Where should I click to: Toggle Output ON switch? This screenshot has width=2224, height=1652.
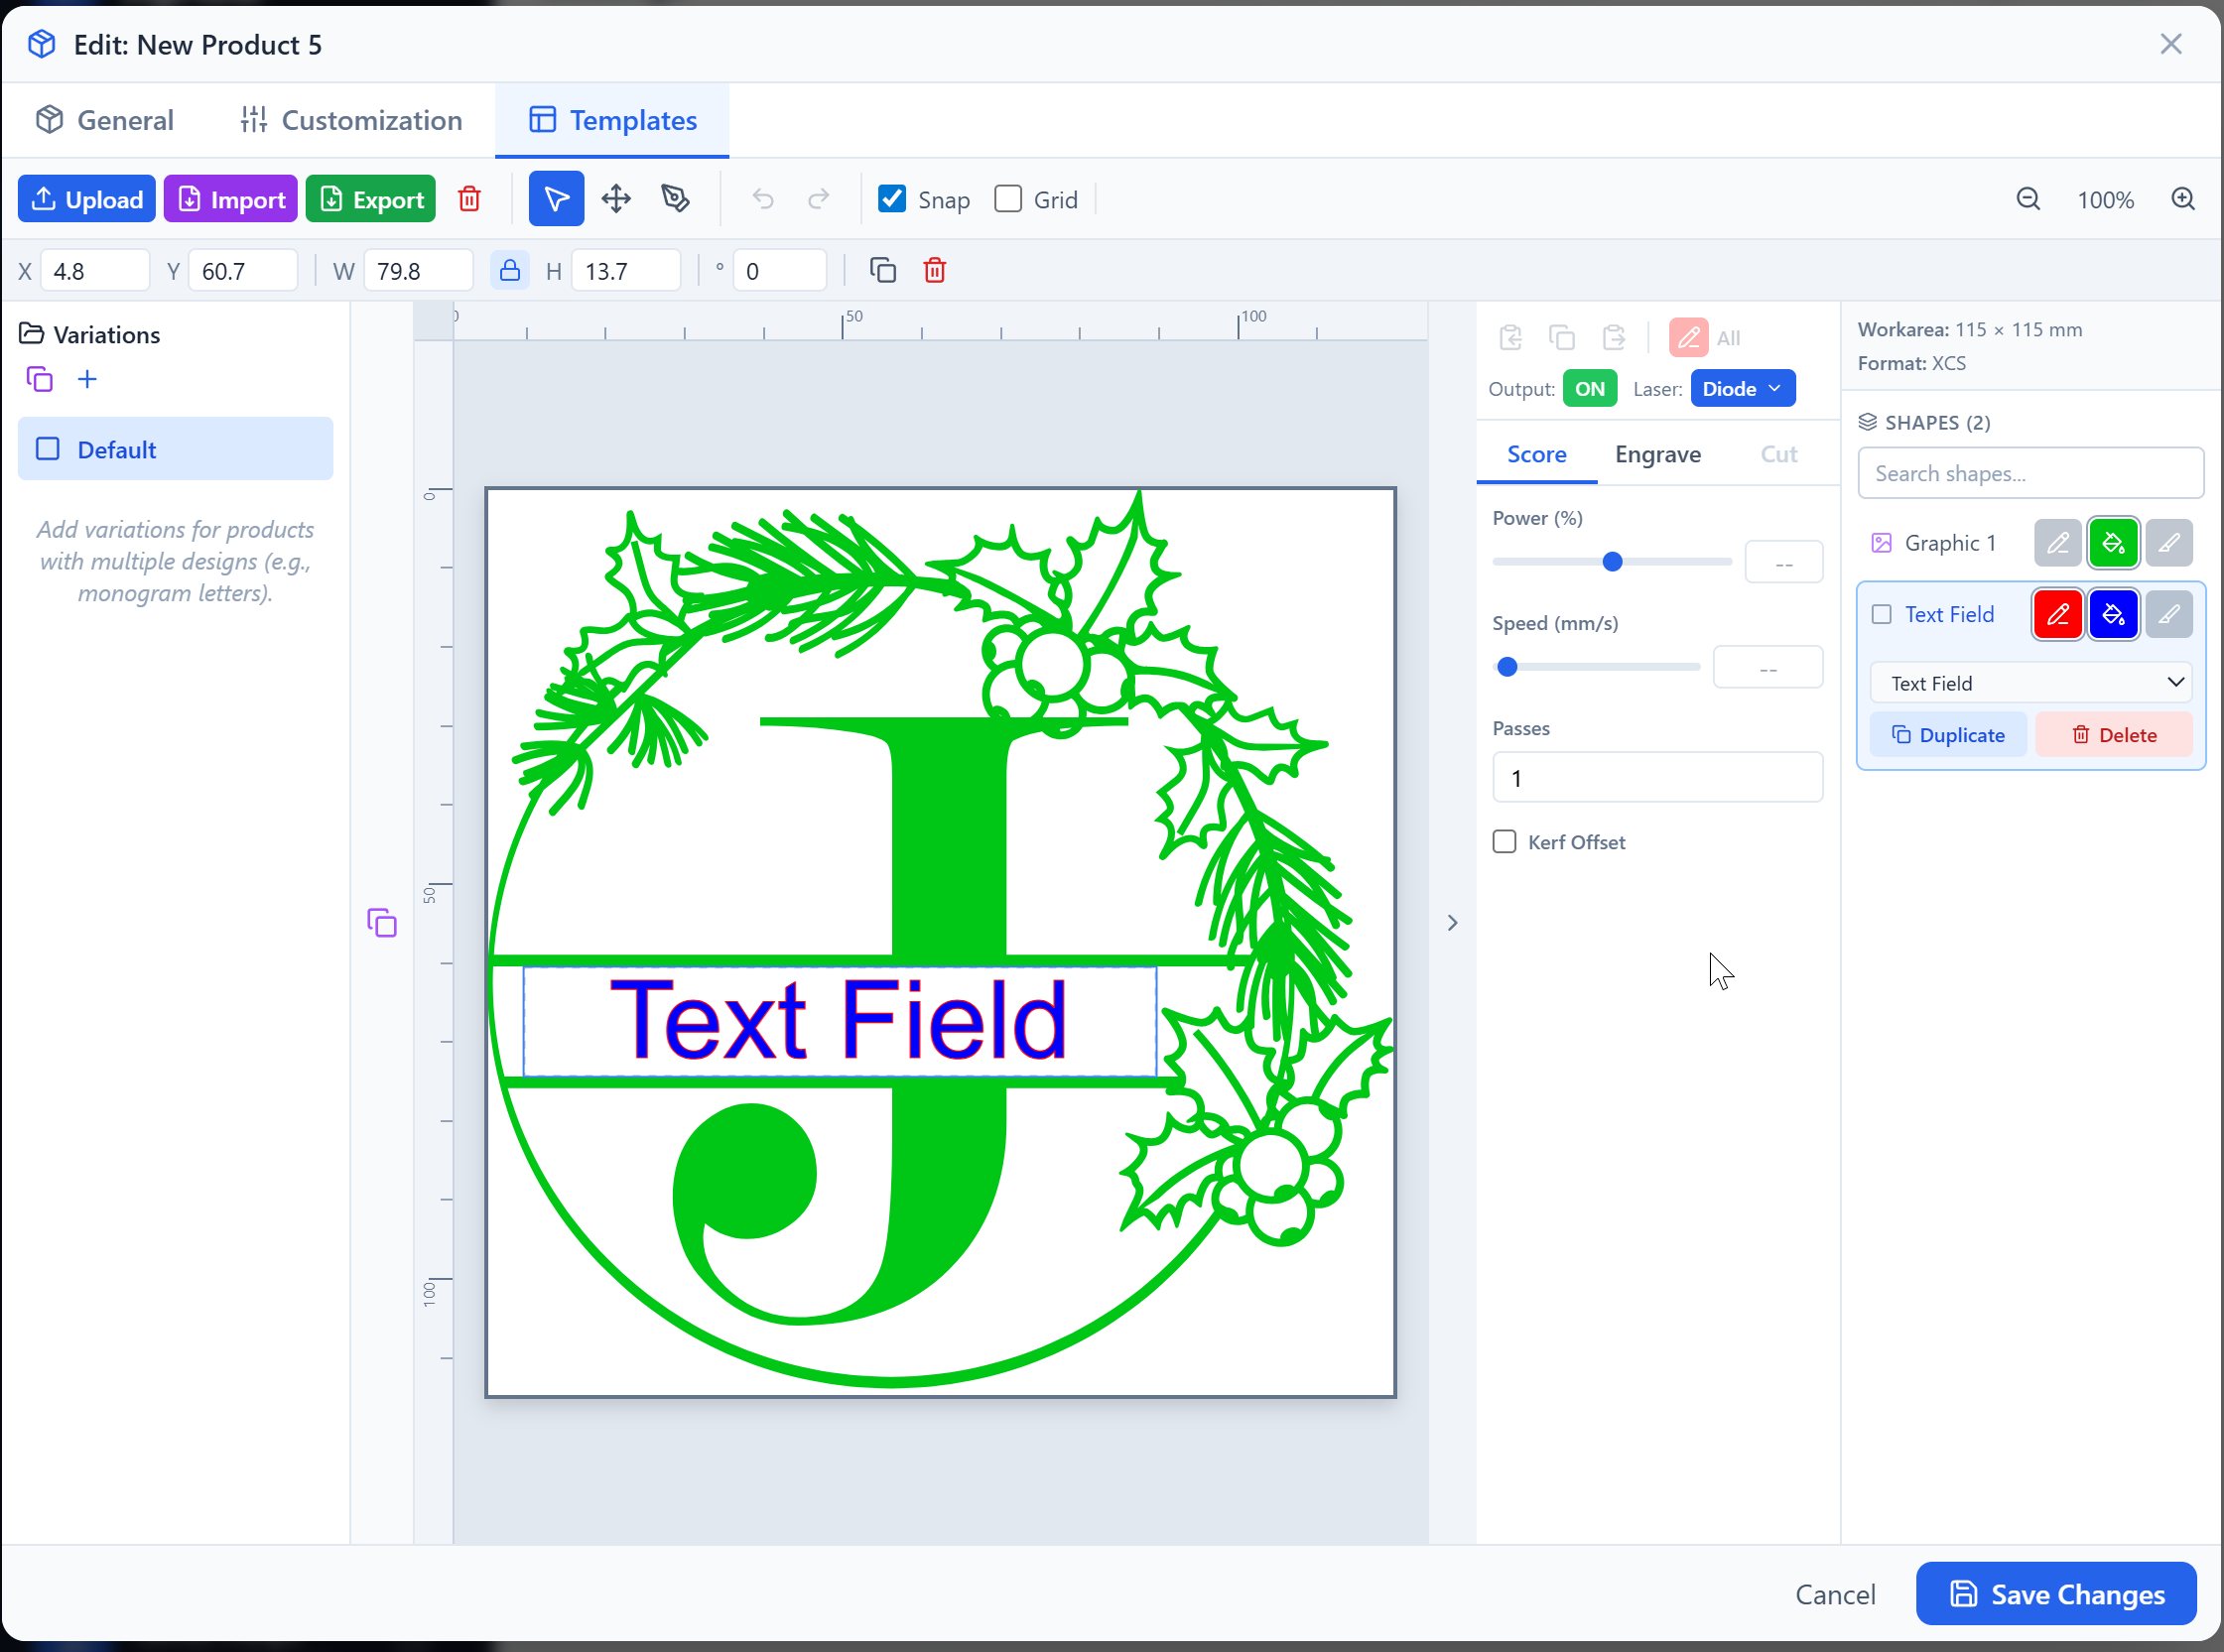tap(1590, 388)
